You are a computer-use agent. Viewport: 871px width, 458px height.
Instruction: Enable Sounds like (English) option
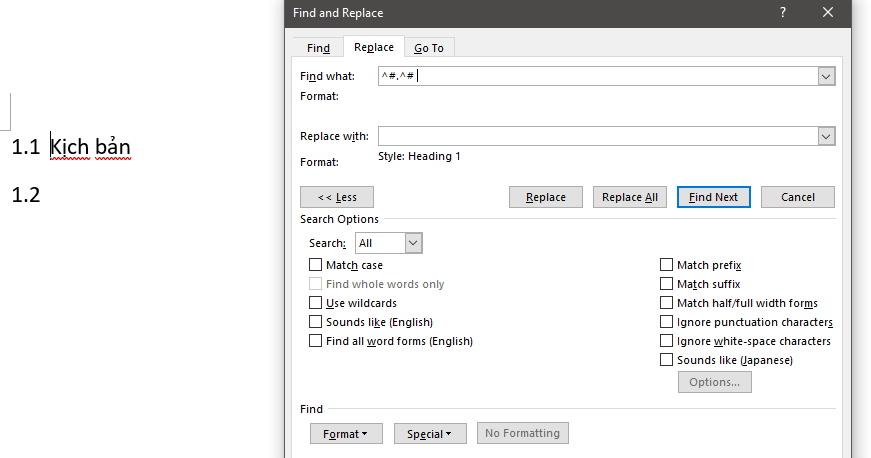(316, 322)
